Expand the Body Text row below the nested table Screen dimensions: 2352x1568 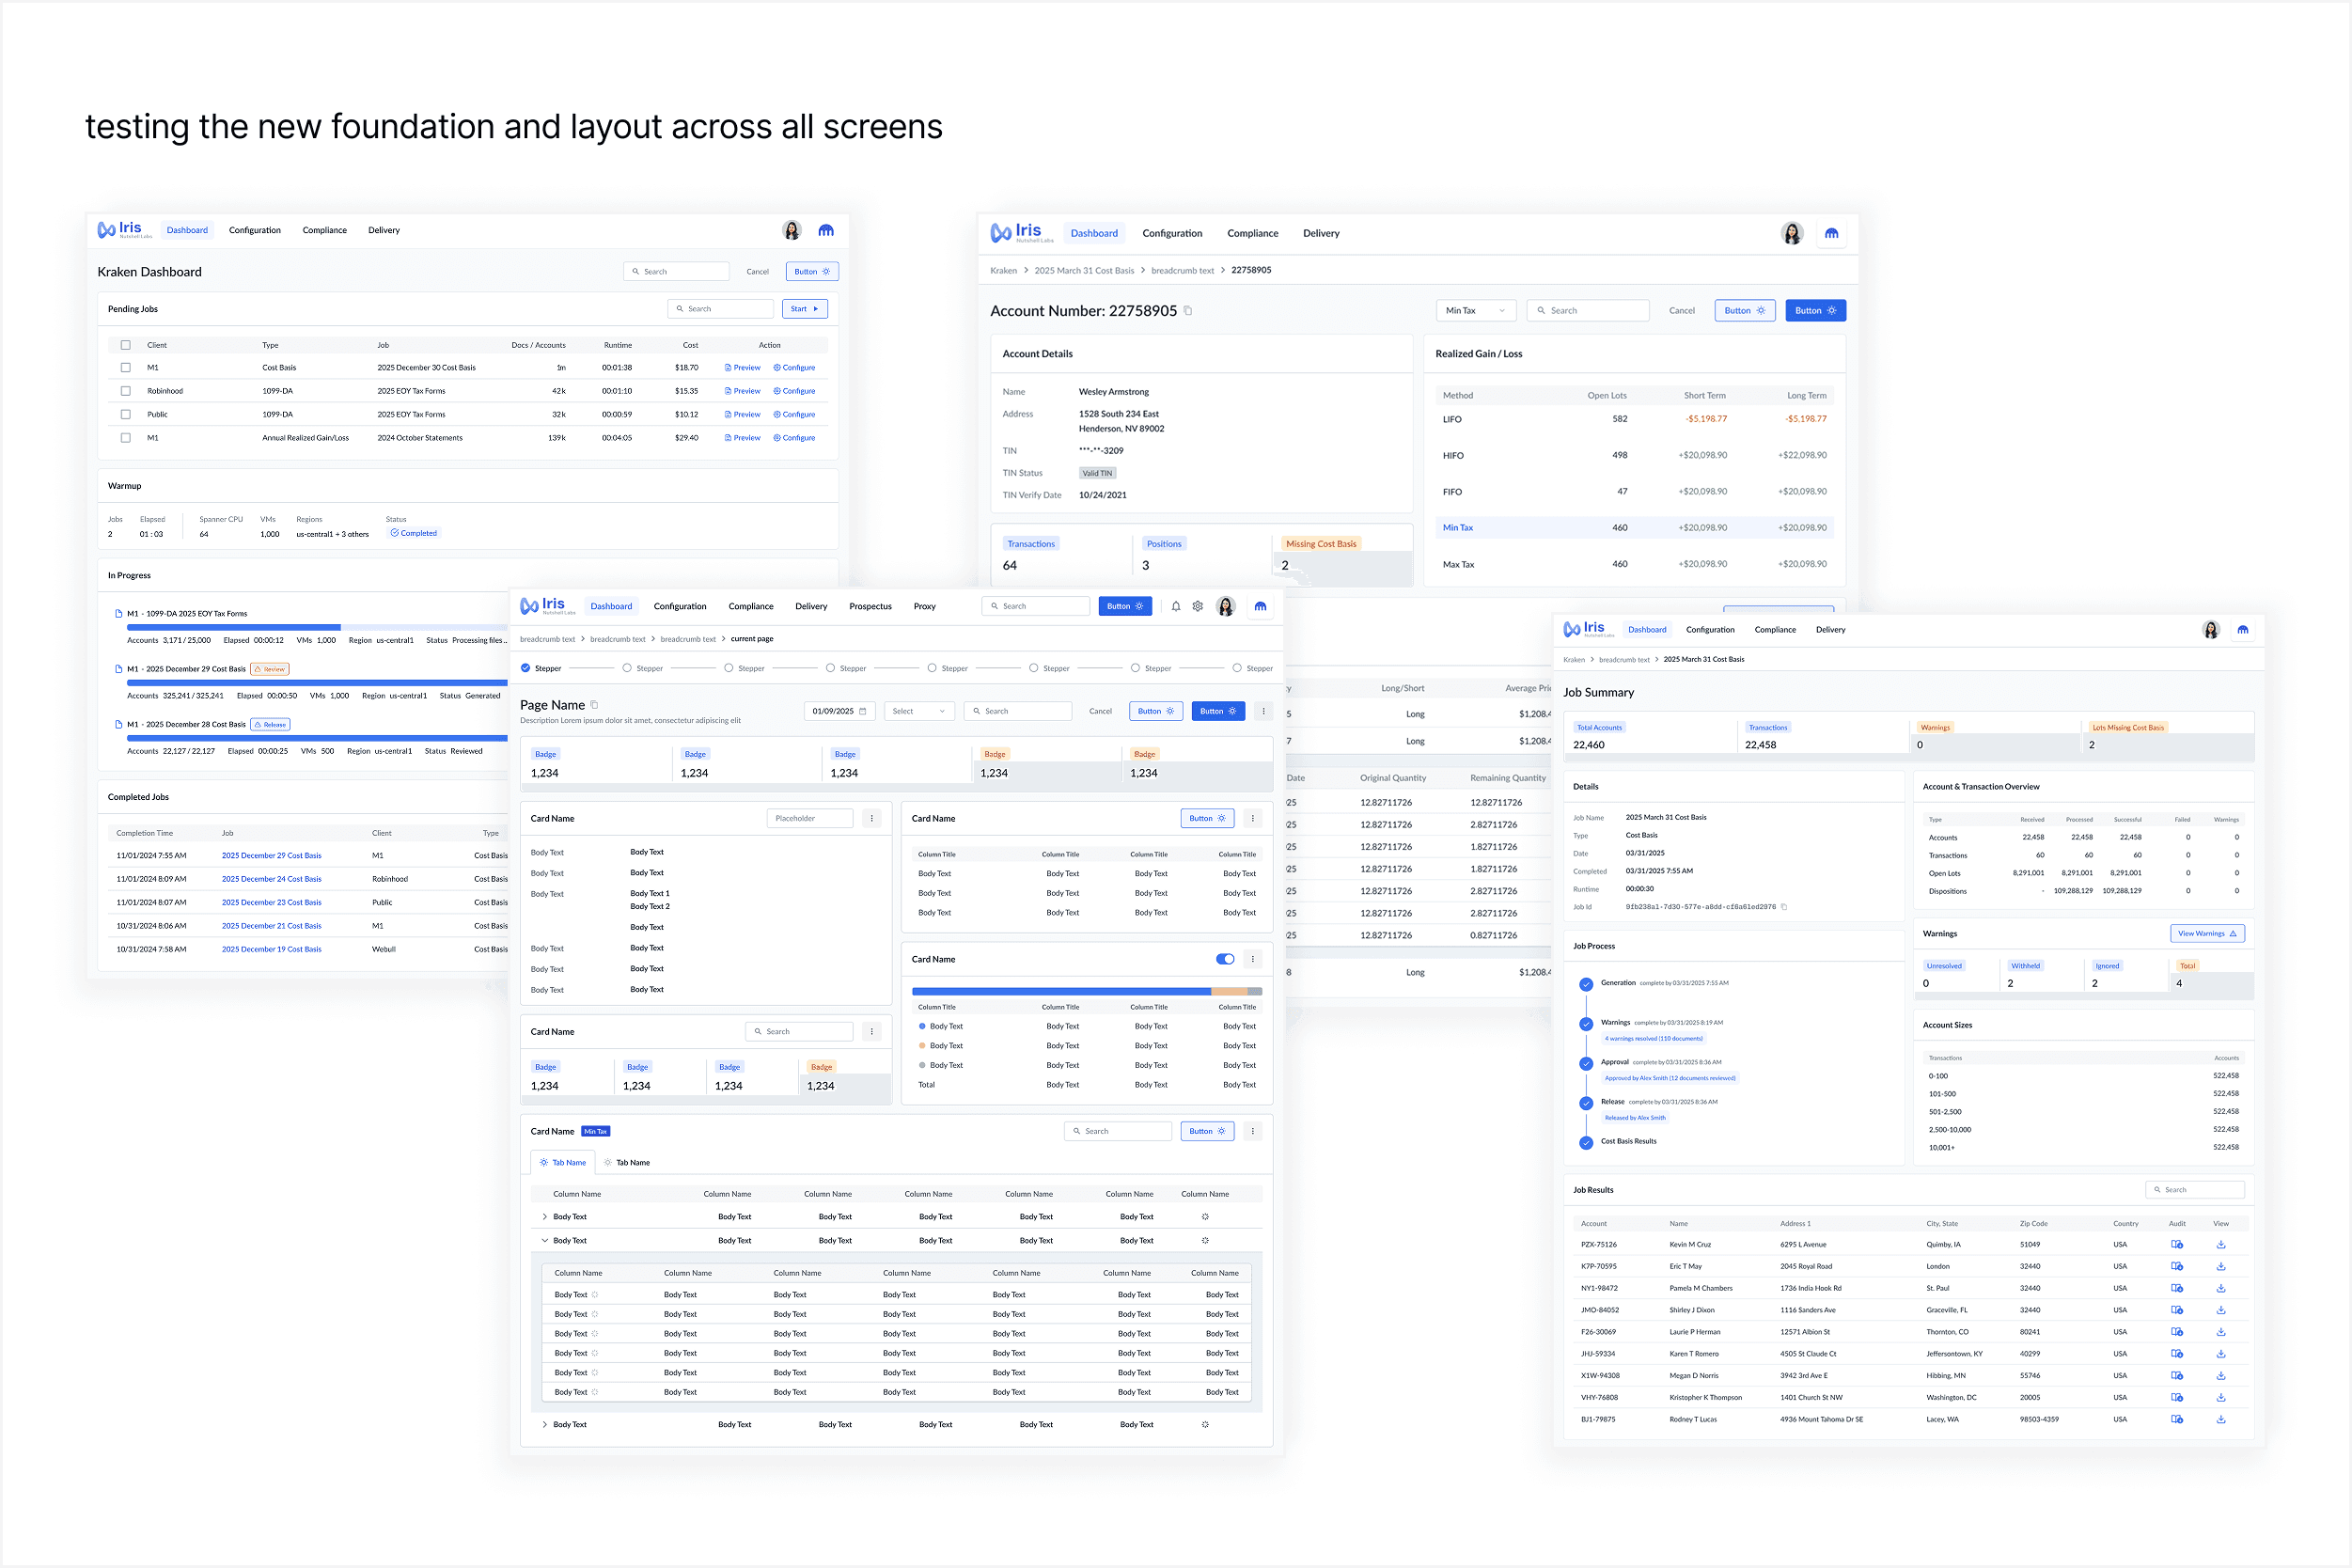pyautogui.click(x=545, y=1425)
